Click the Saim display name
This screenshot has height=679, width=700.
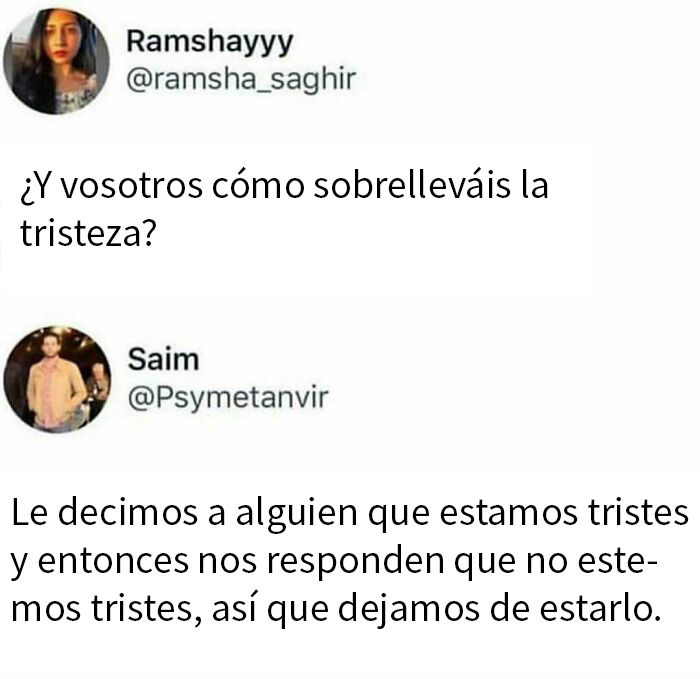(x=163, y=359)
